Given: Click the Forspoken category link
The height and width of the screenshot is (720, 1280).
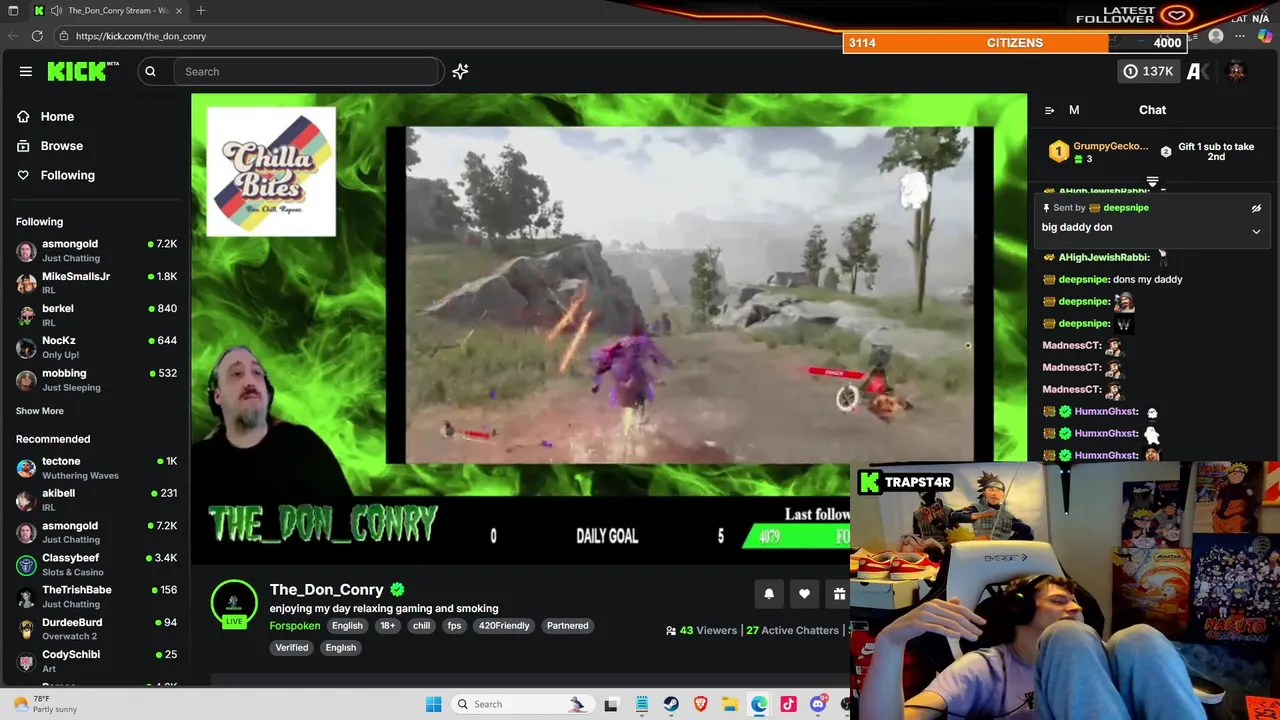Looking at the screenshot, I should (x=295, y=626).
